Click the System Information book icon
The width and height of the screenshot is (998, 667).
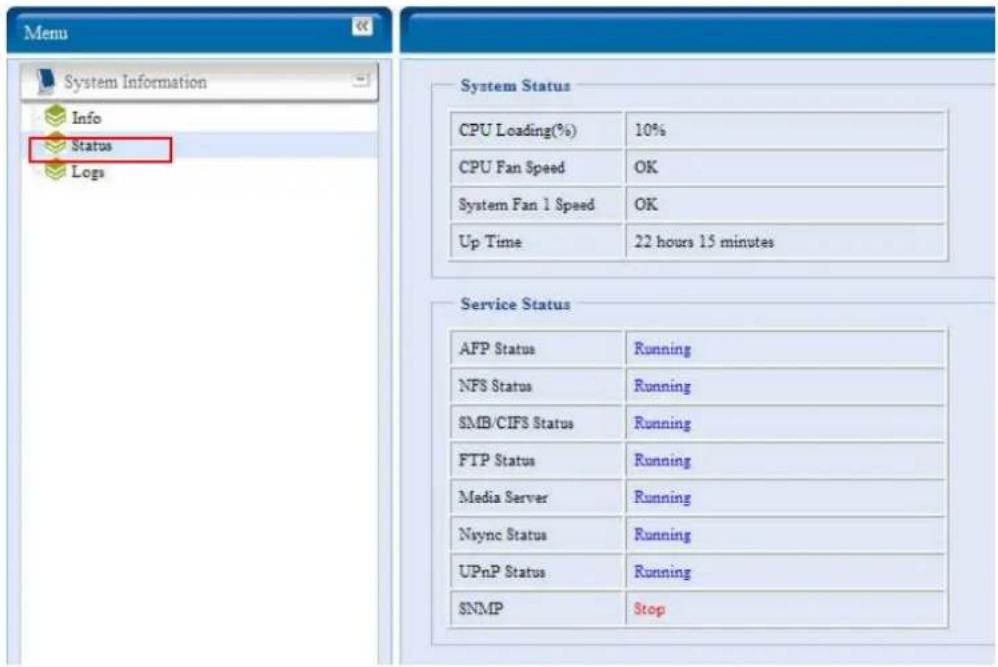pyautogui.click(x=46, y=81)
